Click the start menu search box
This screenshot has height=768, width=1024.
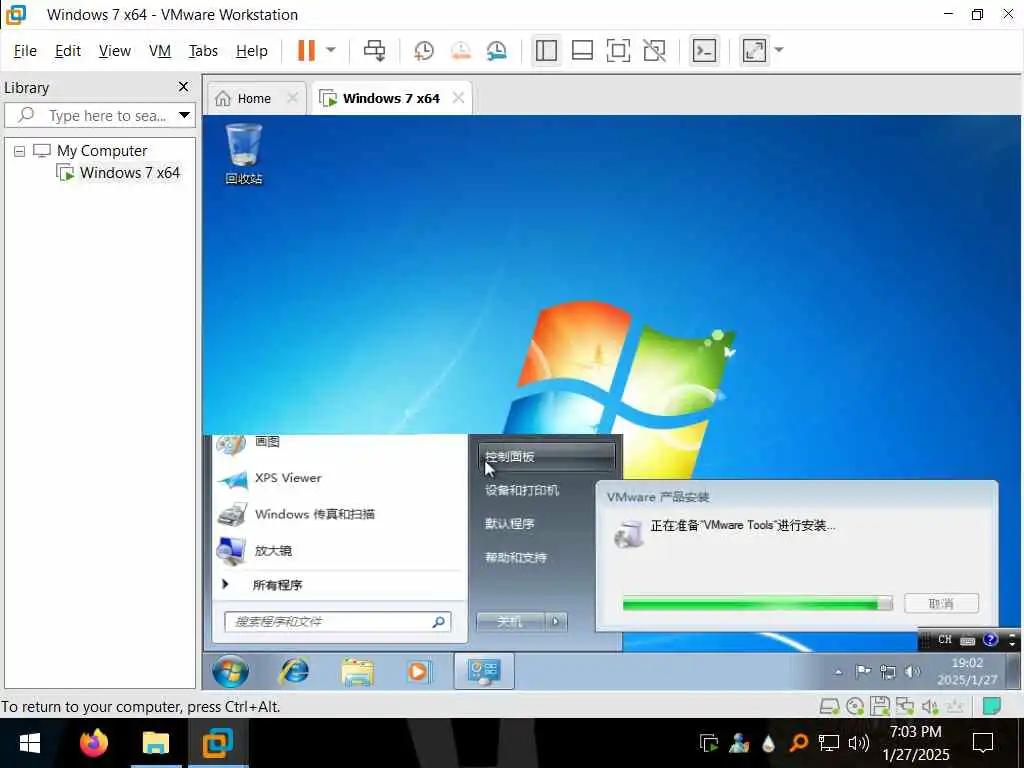(x=337, y=622)
